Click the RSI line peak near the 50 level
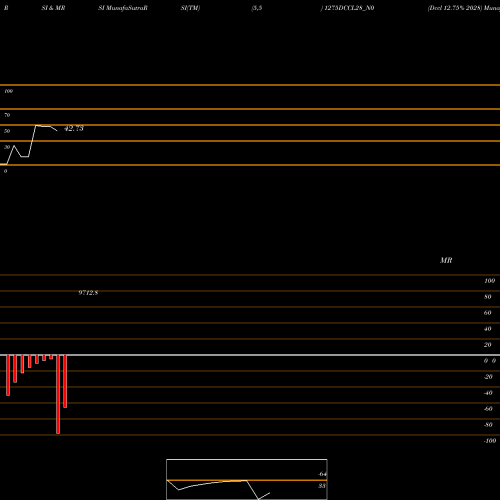The image size is (500, 500). [x=36, y=126]
